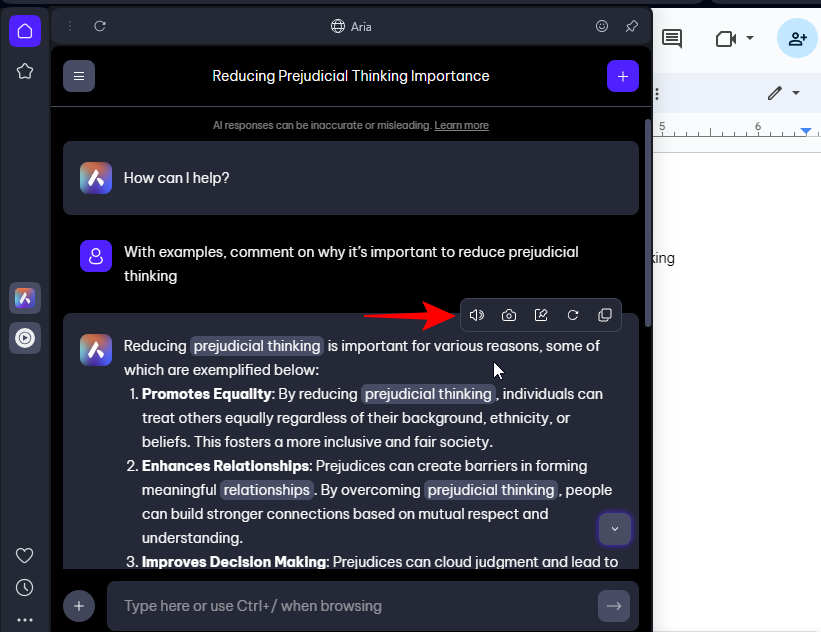Click the Aria panel vertical scrollbar

(648, 220)
